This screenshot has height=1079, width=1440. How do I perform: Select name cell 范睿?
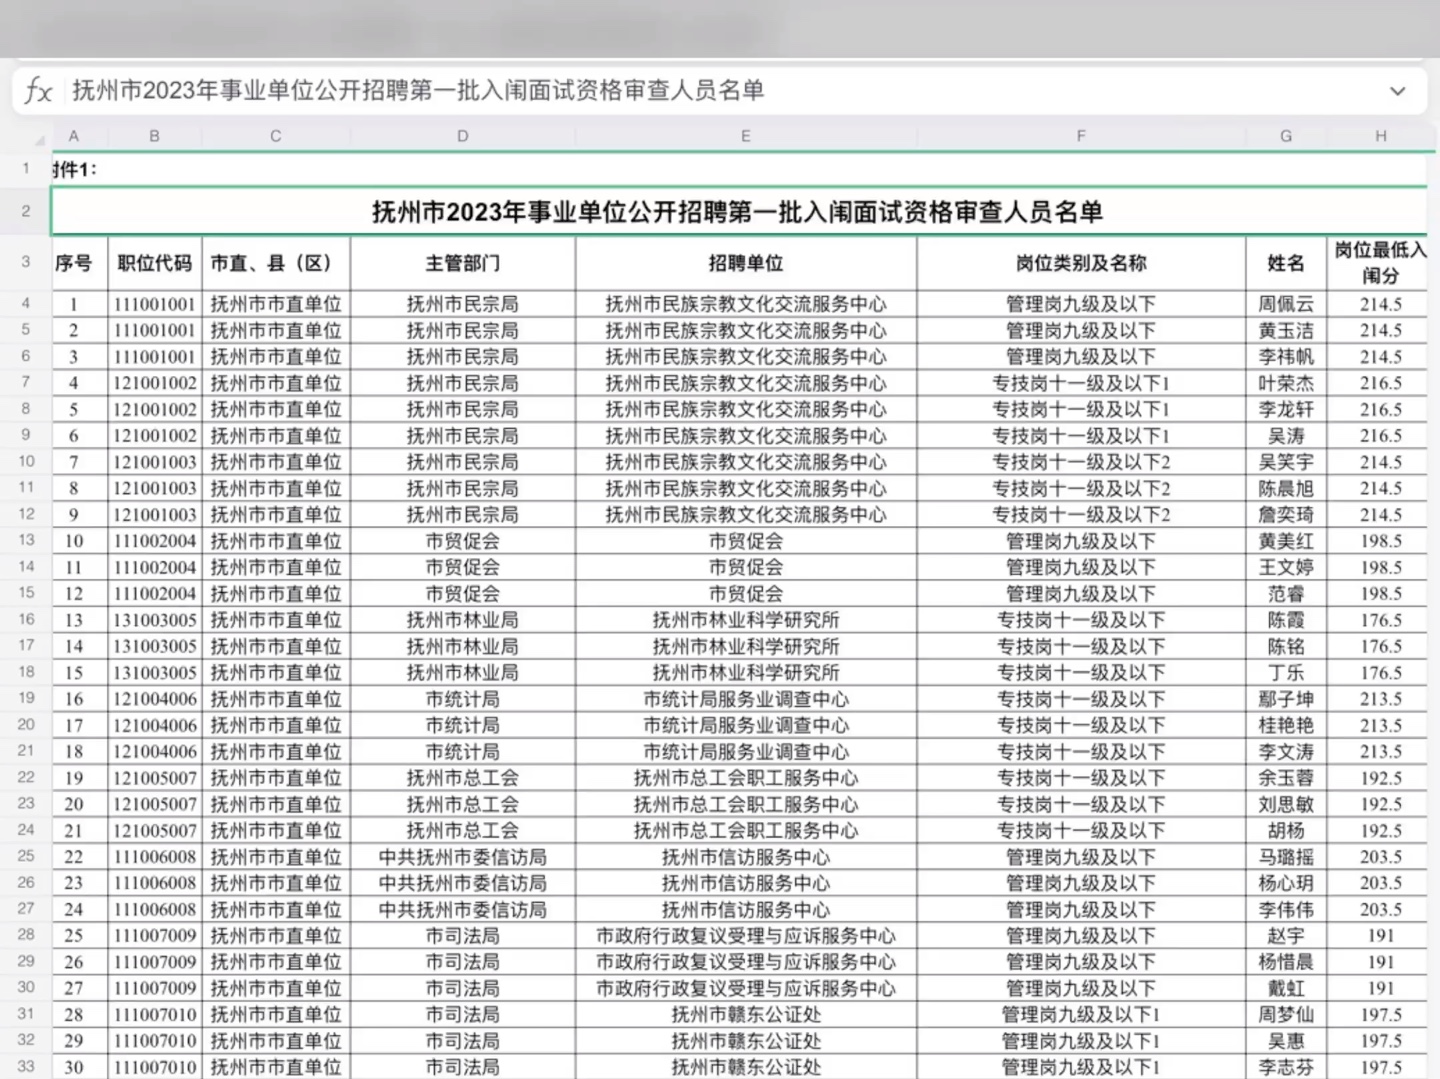pos(1286,593)
